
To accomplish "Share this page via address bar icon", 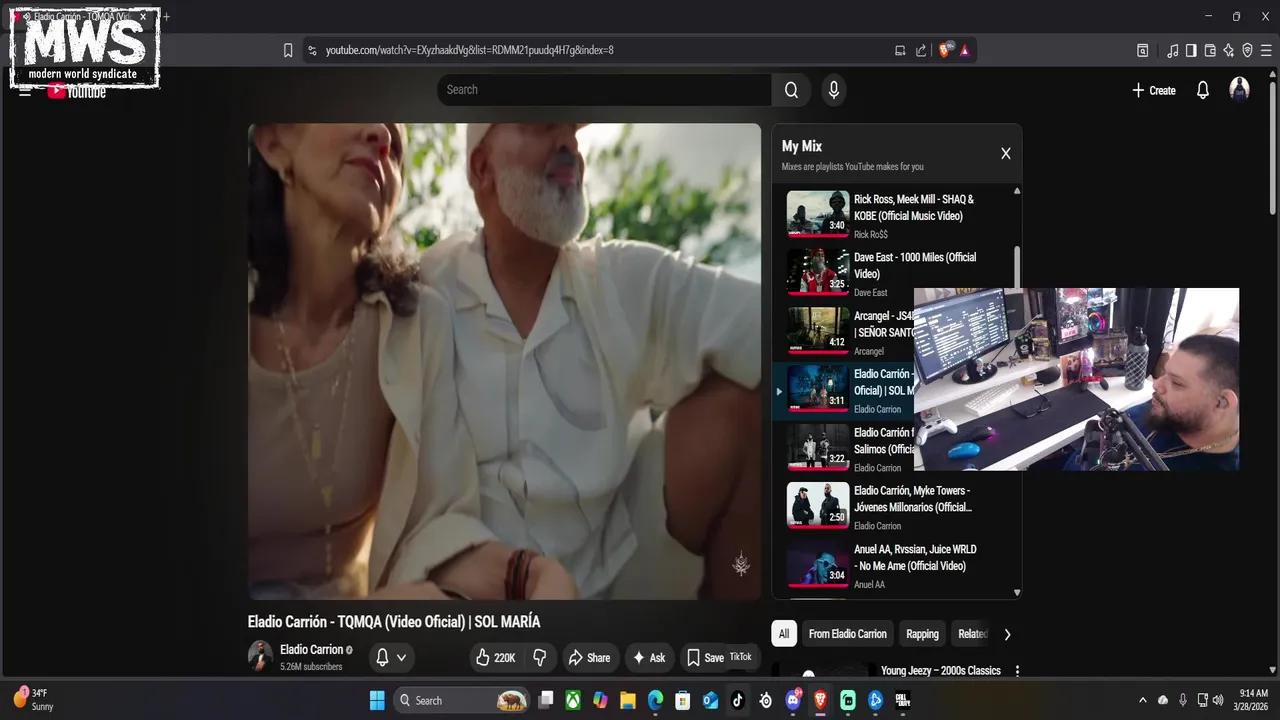I will point(921,50).
